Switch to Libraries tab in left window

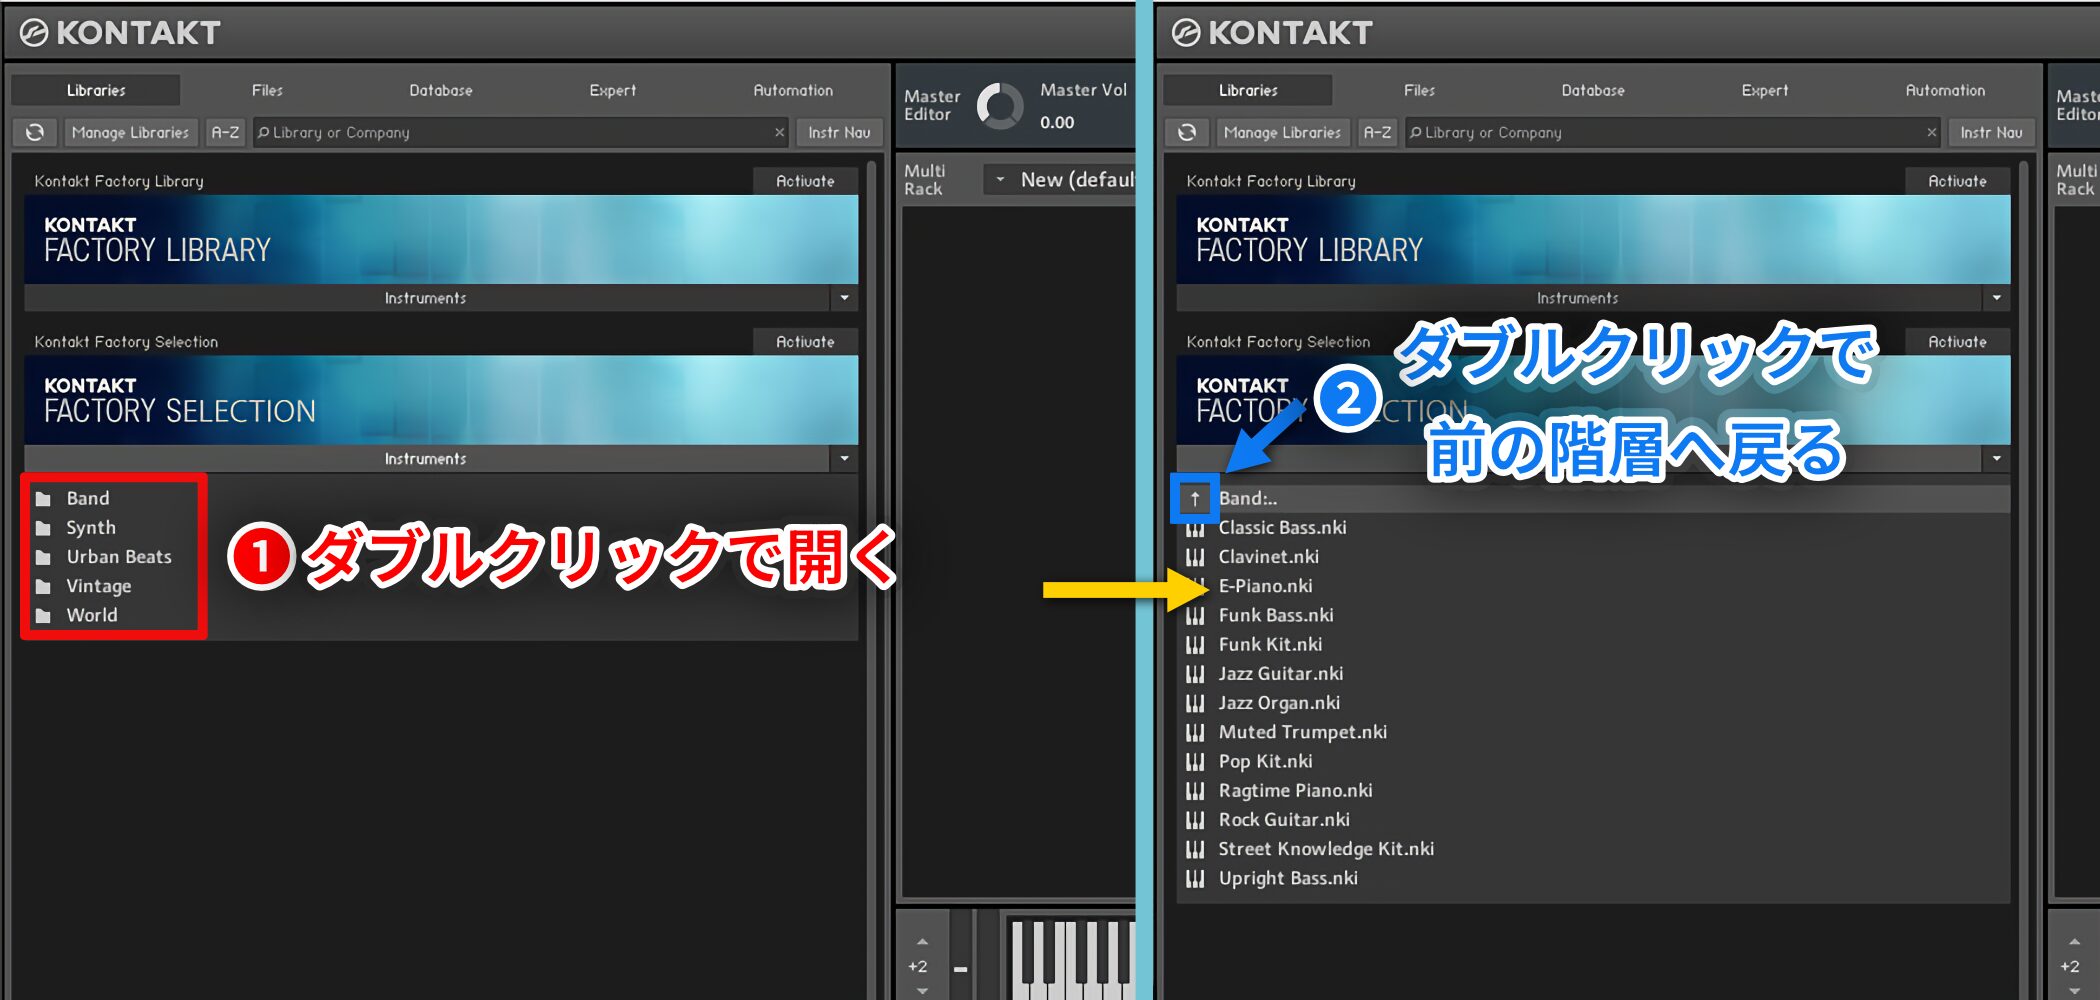[96, 90]
